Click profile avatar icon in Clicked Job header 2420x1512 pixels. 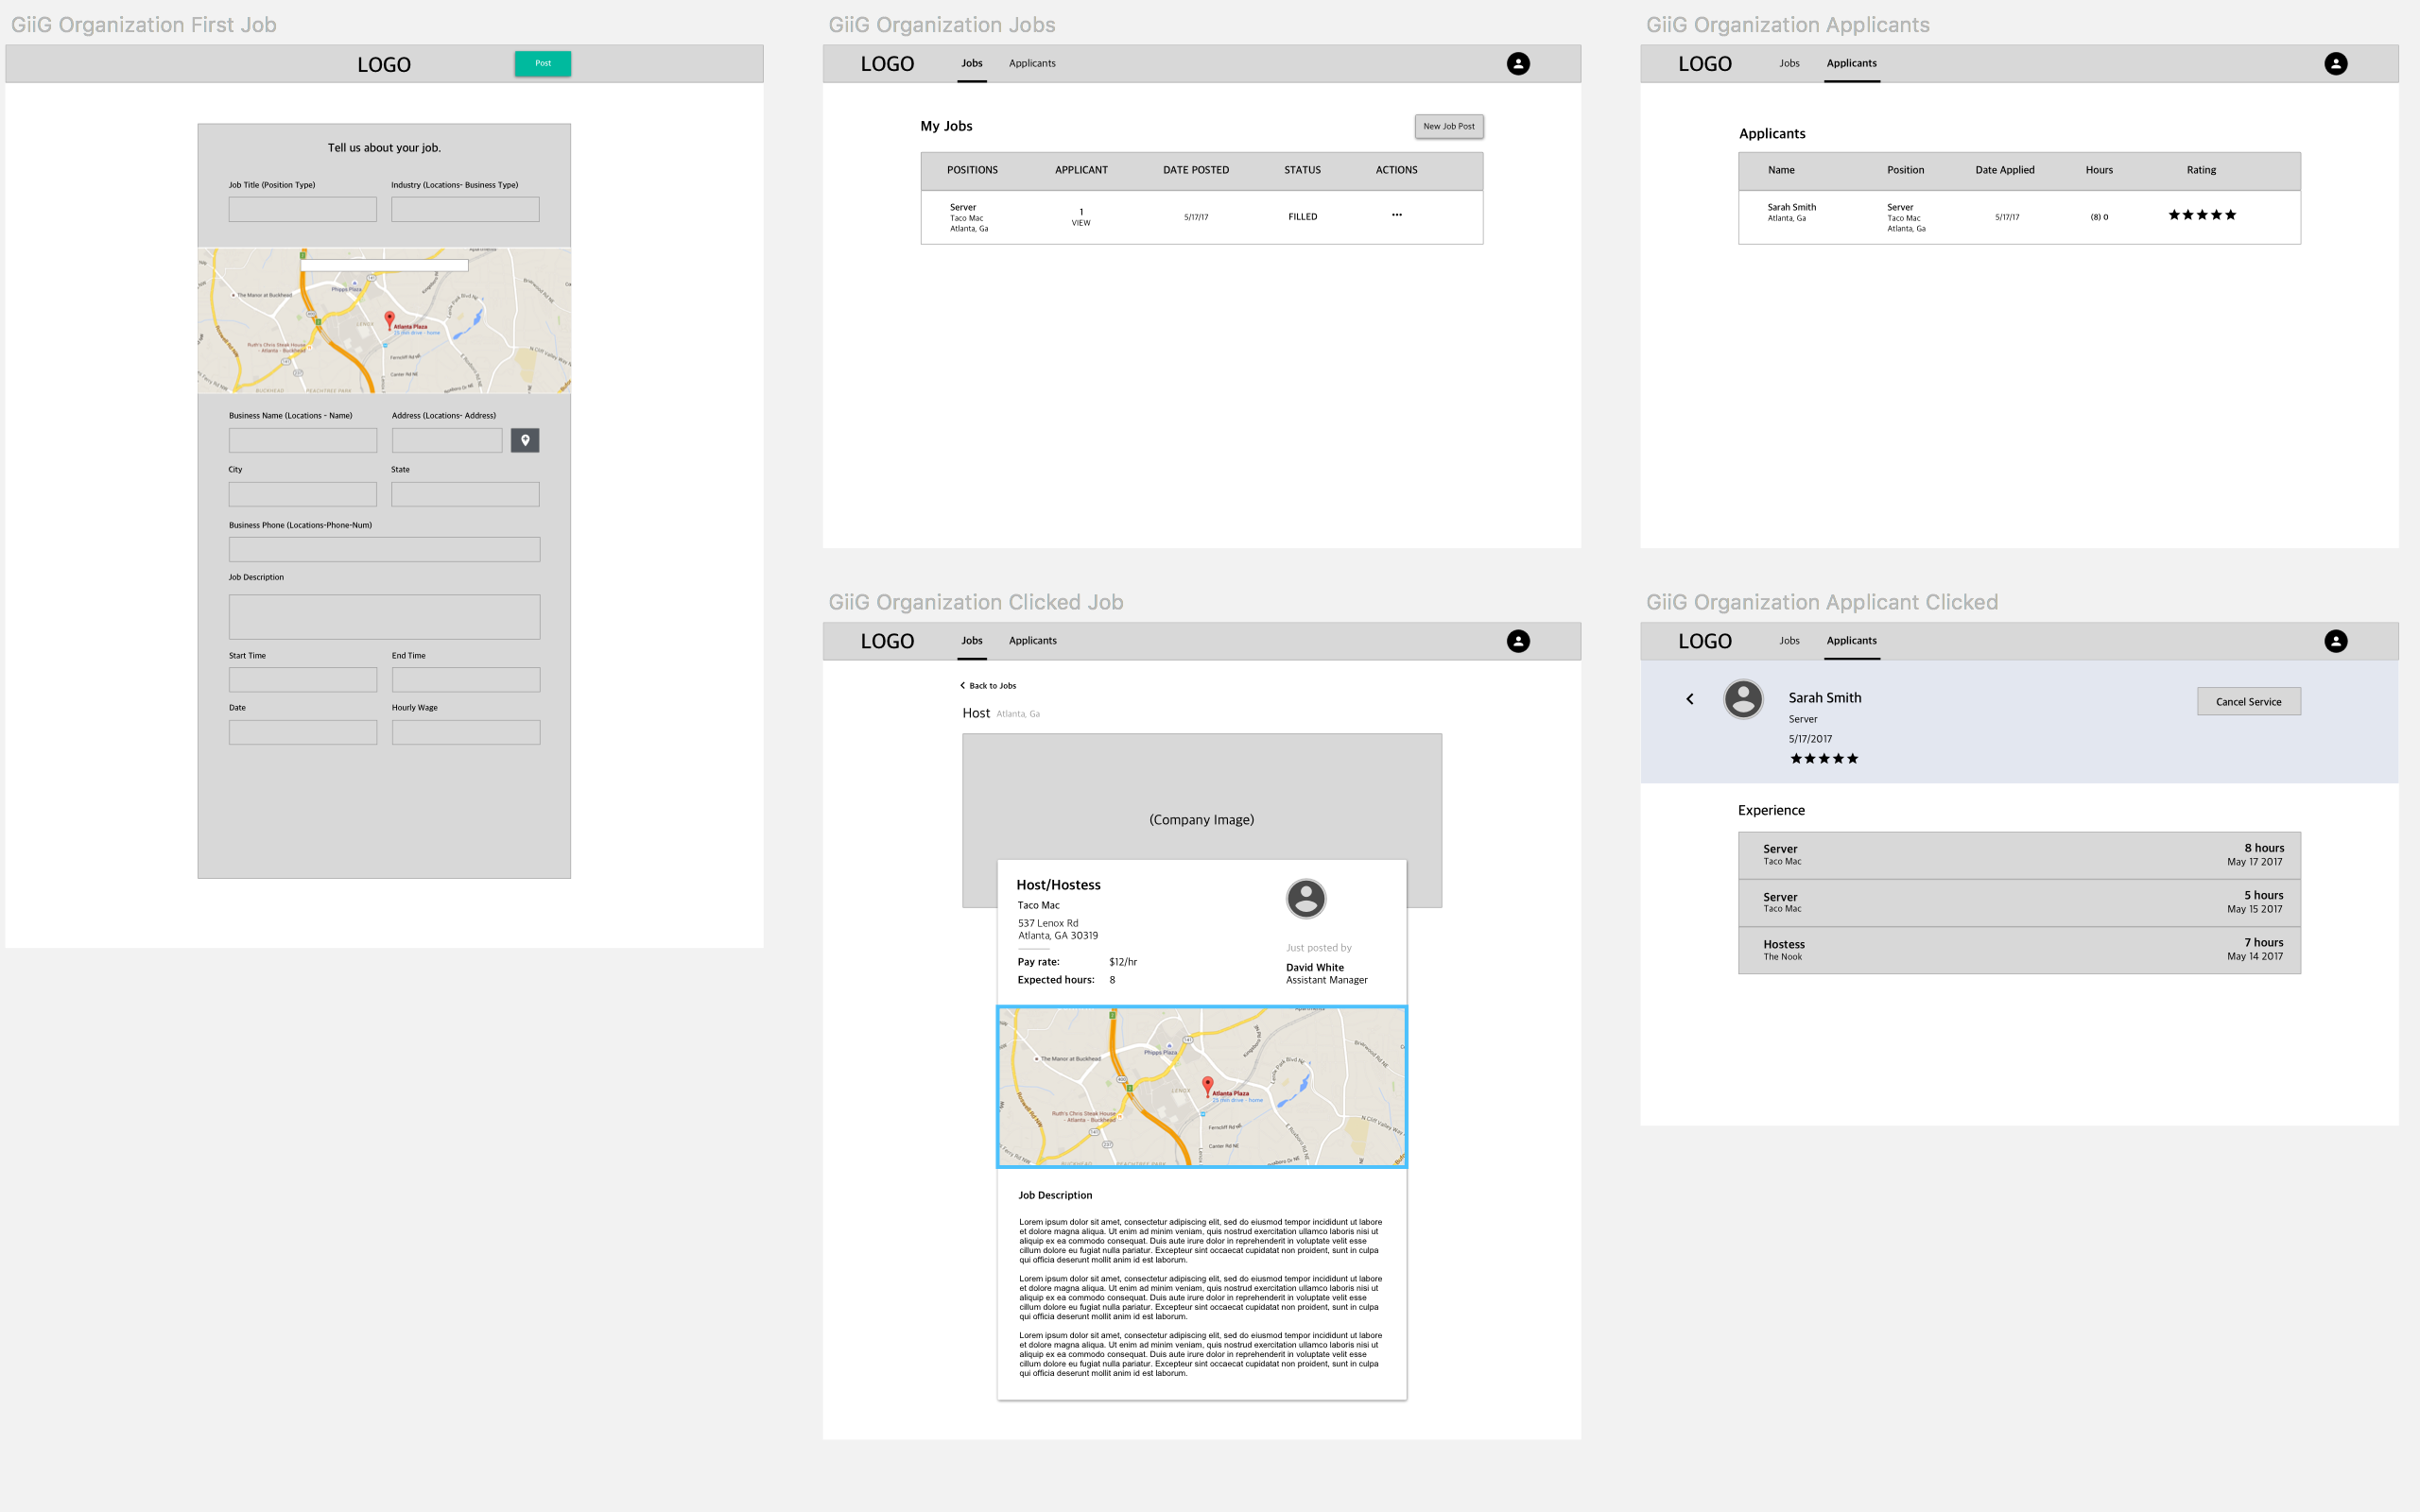[1518, 641]
